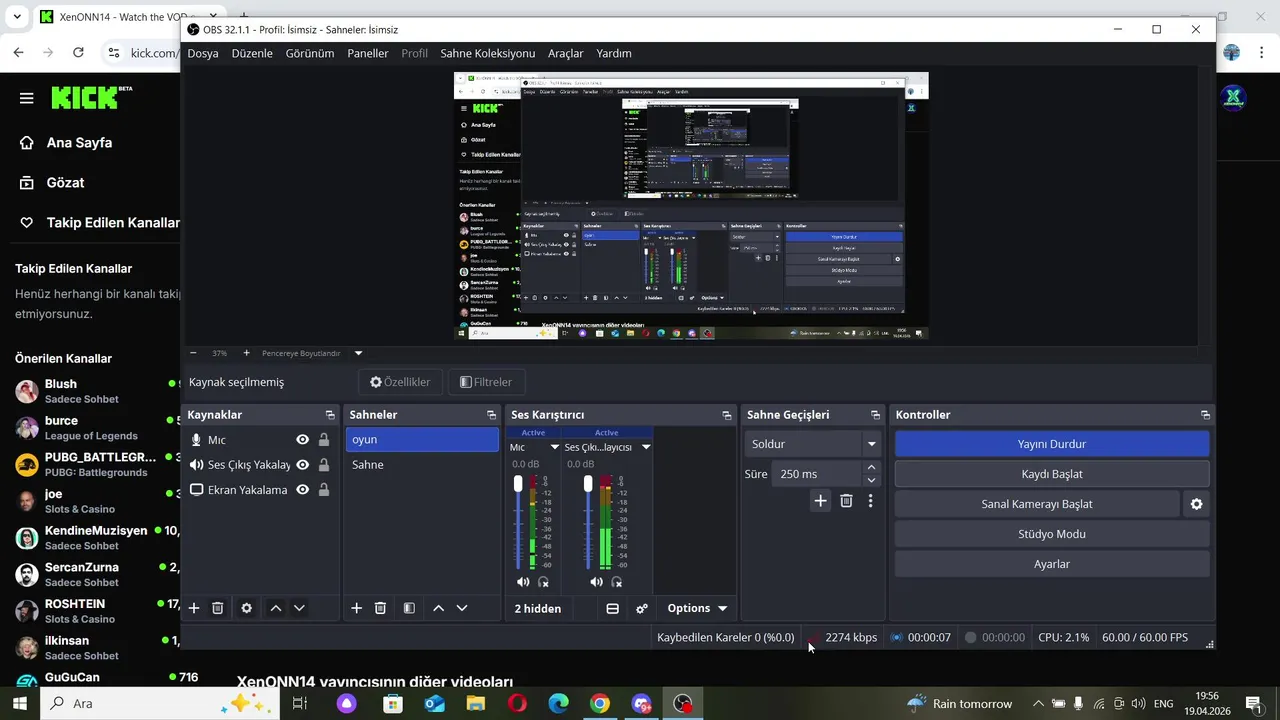
Task: Add a scene transition with plus icon
Action: click(x=820, y=501)
